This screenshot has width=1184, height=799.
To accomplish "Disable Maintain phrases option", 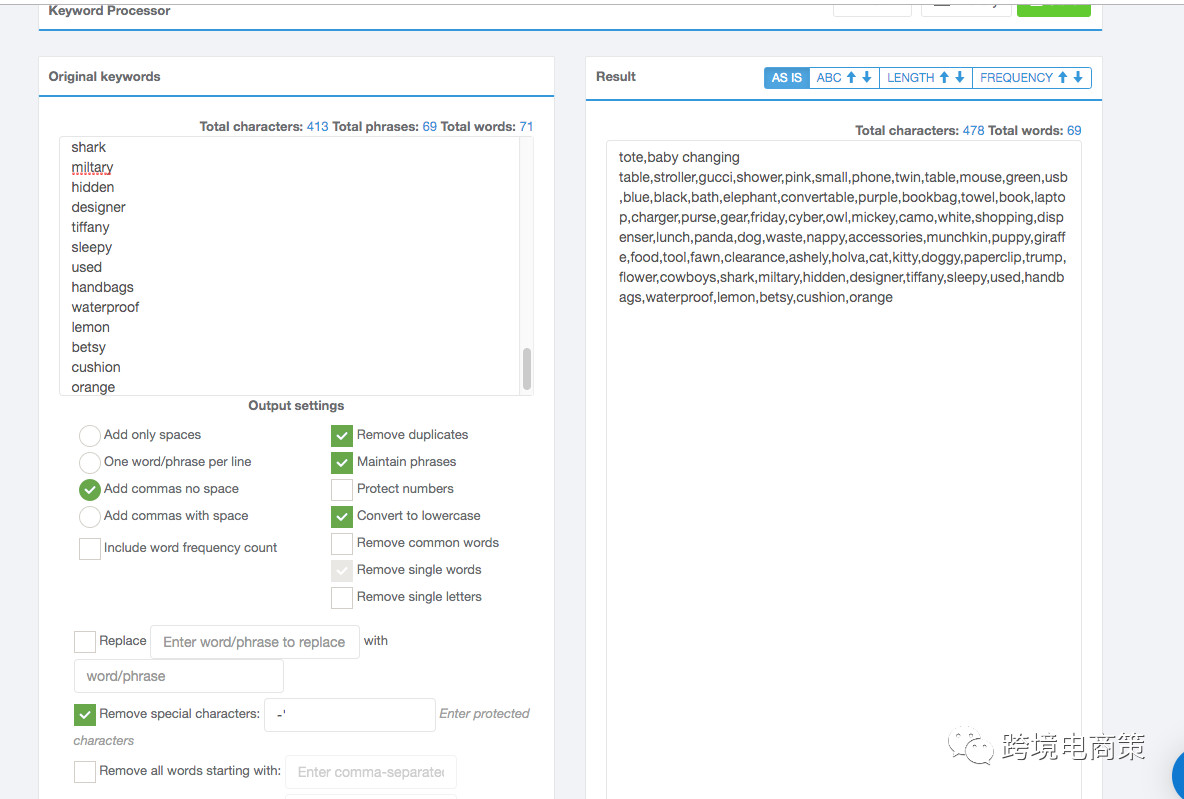I will pos(342,462).
